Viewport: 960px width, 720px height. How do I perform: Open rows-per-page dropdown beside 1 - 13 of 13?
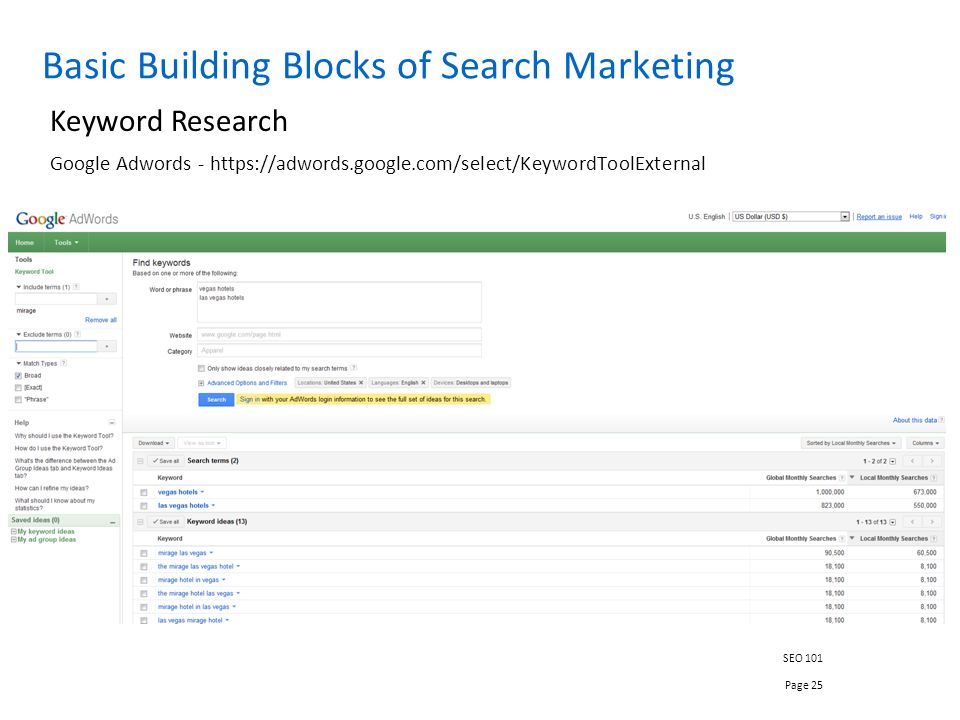[x=893, y=522]
